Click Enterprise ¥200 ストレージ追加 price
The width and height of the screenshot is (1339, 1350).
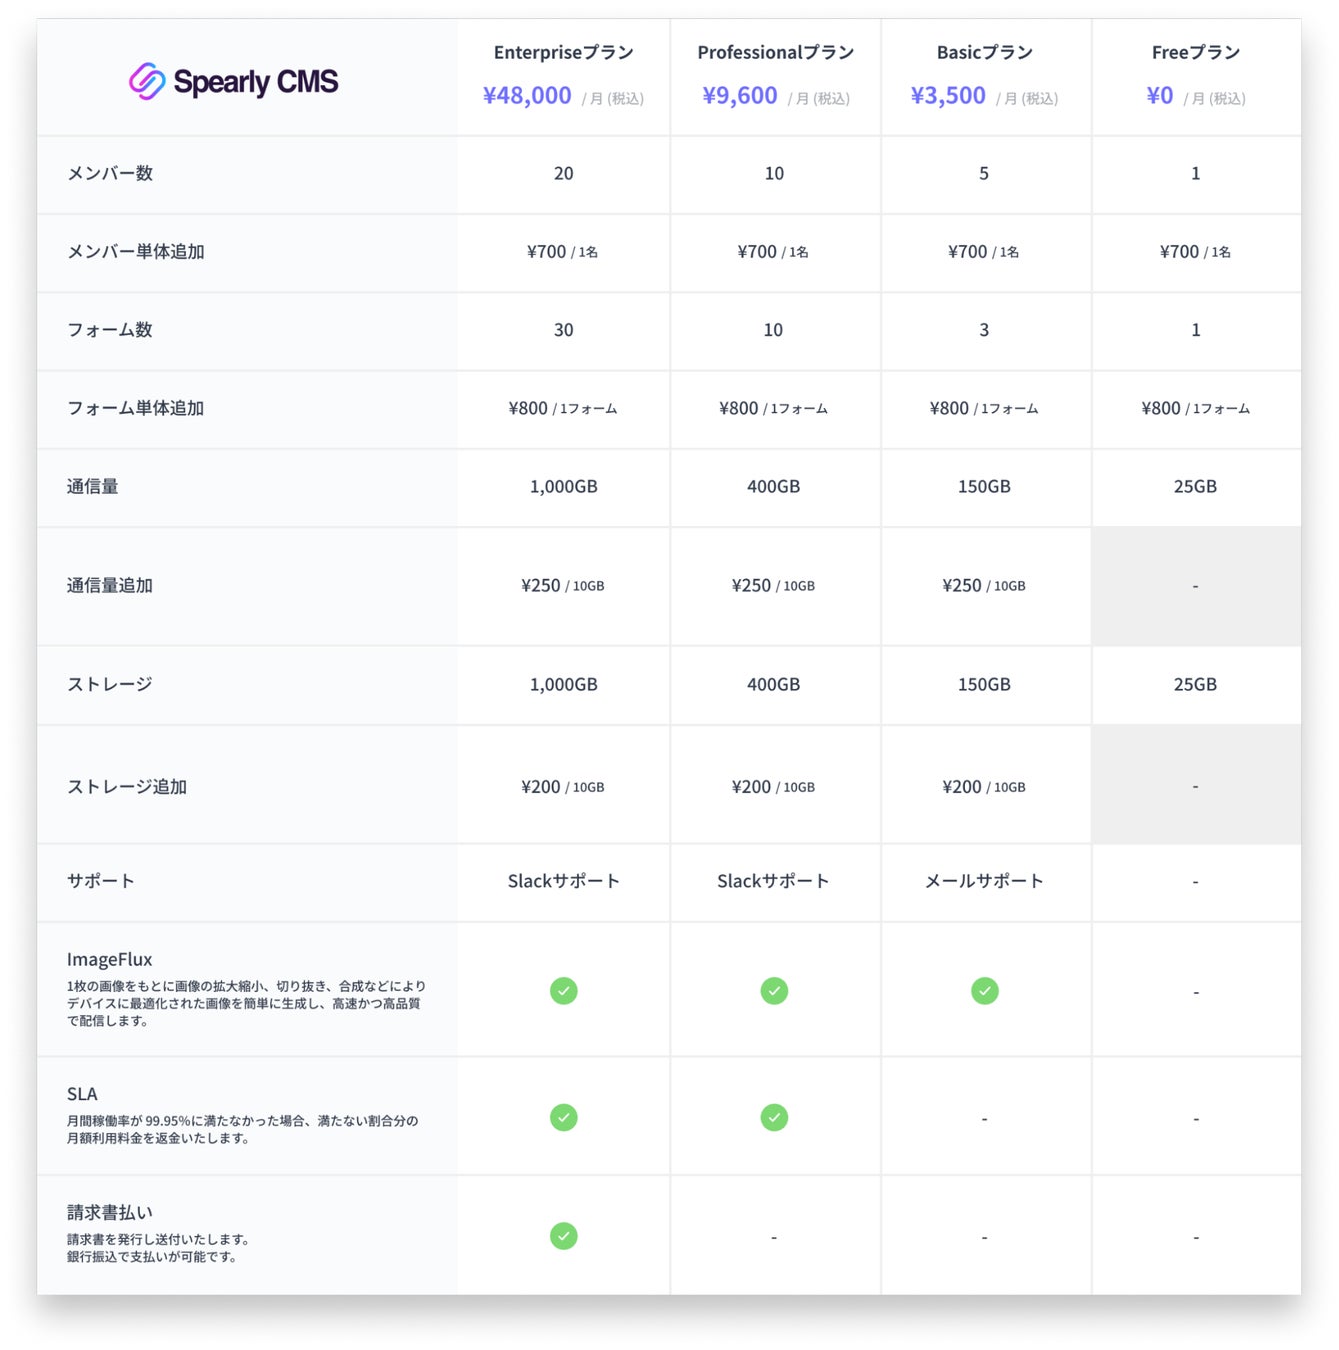click(563, 787)
